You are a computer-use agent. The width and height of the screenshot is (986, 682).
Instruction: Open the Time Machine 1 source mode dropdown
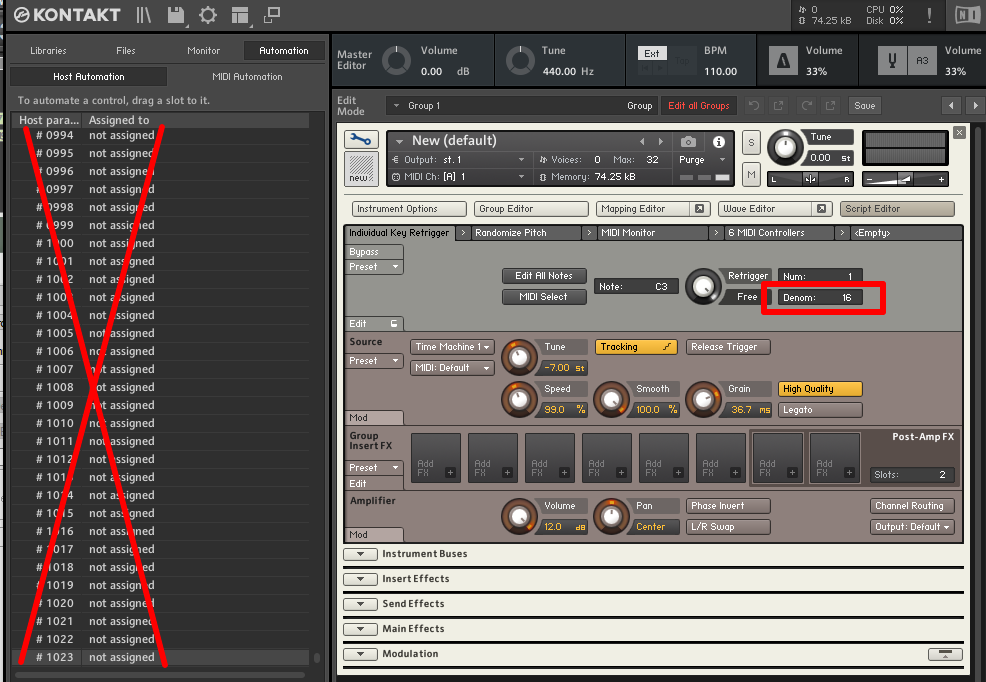click(453, 347)
